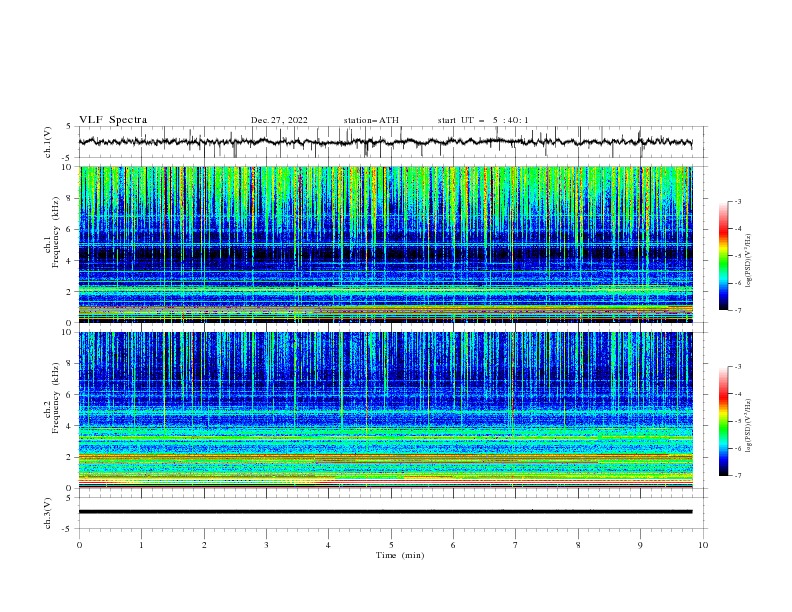Click the "-3" tick on the upper colorbar
Image resolution: width=792 pixels, height=612 pixels.
(x=737, y=201)
